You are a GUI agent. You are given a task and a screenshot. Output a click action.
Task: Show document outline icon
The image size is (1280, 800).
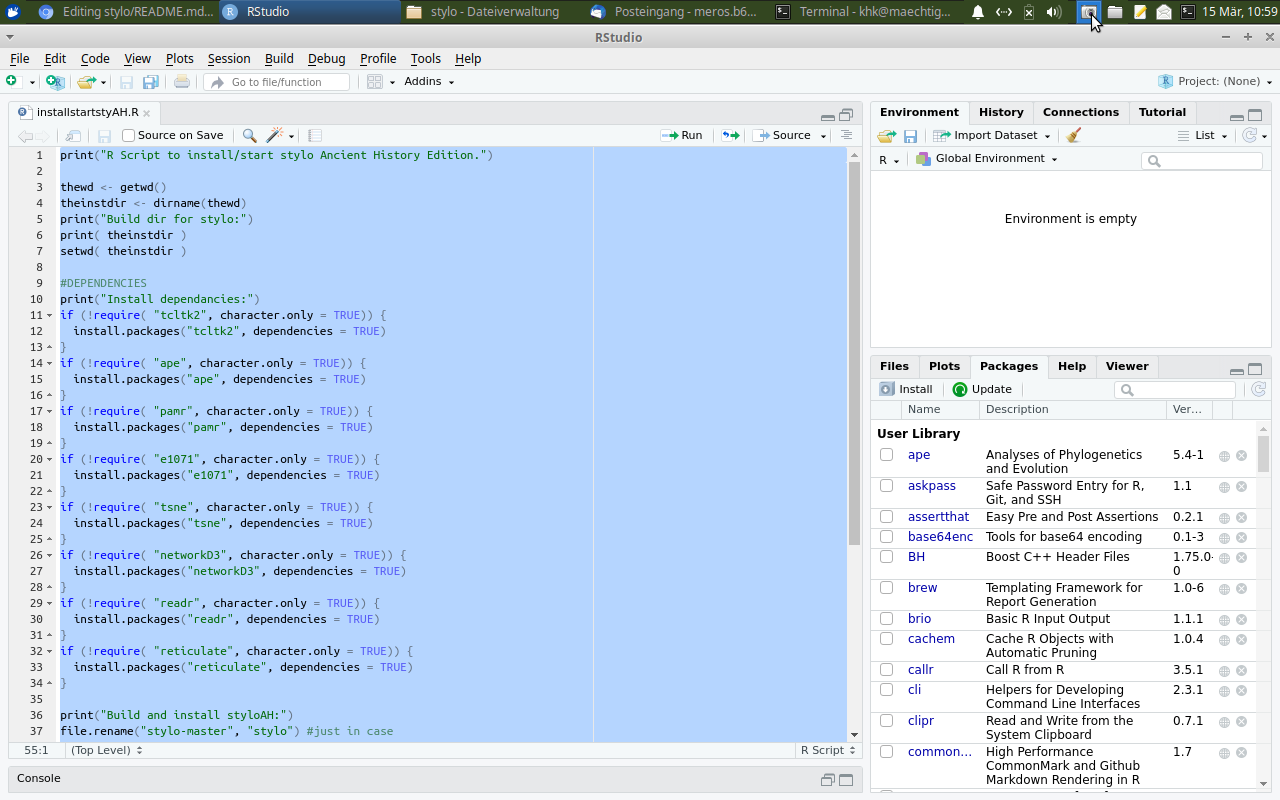(x=846, y=135)
